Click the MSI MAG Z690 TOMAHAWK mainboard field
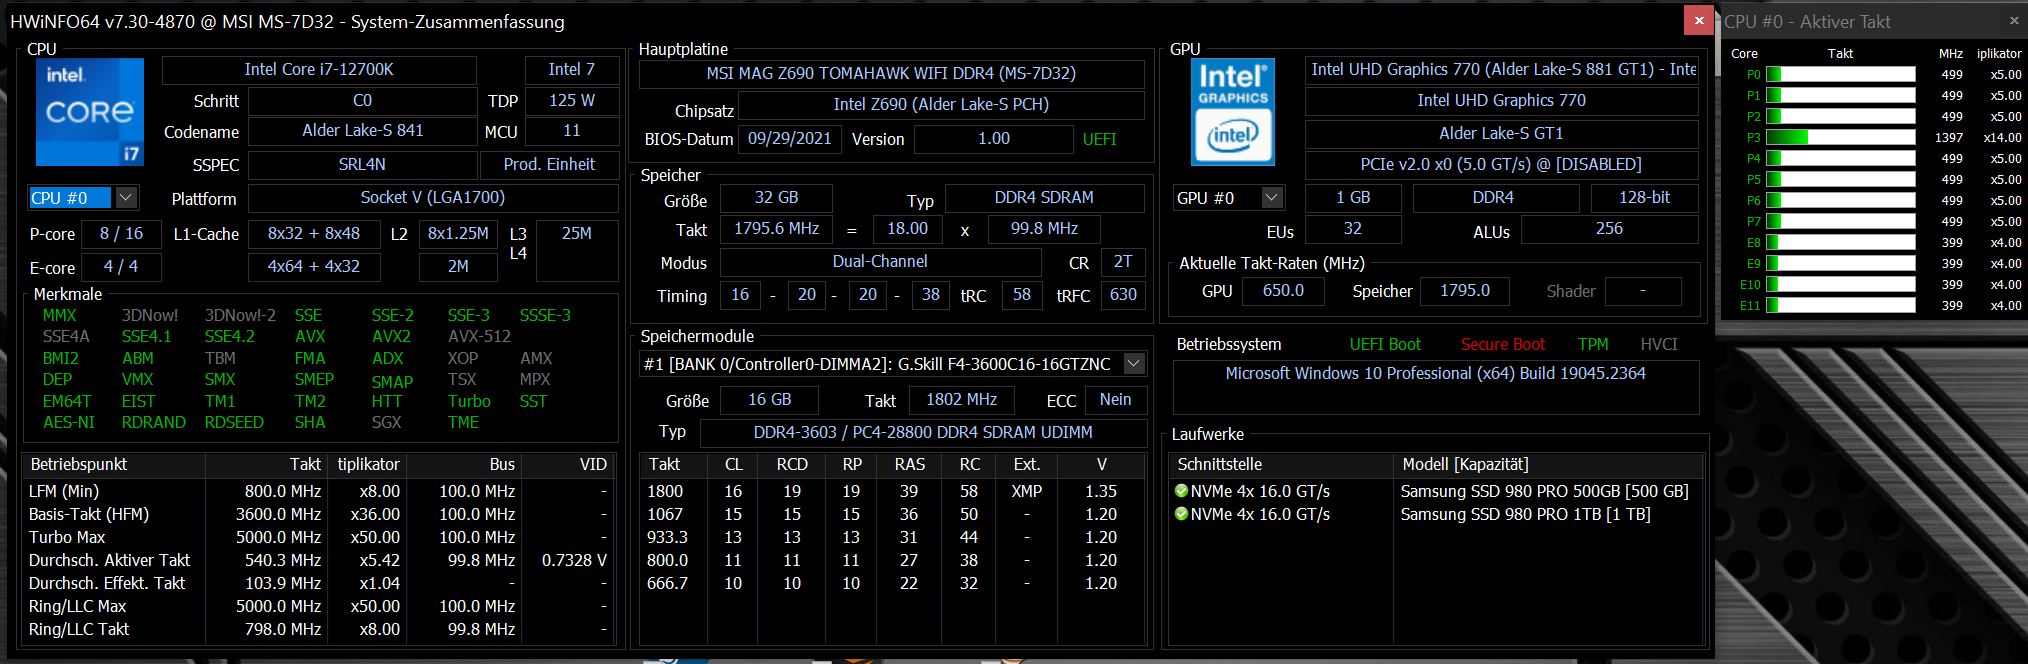The image size is (2028, 664). pyautogui.click(x=891, y=74)
